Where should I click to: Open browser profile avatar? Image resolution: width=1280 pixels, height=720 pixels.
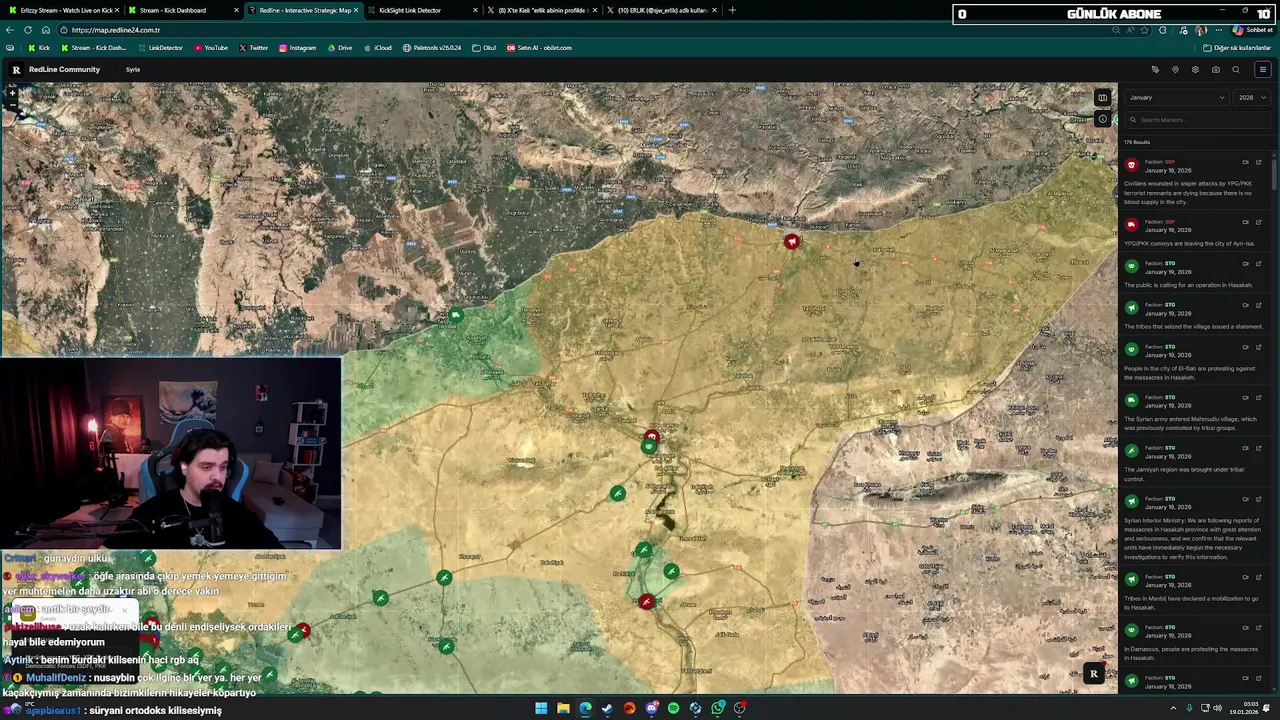pyautogui.click(x=1200, y=30)
